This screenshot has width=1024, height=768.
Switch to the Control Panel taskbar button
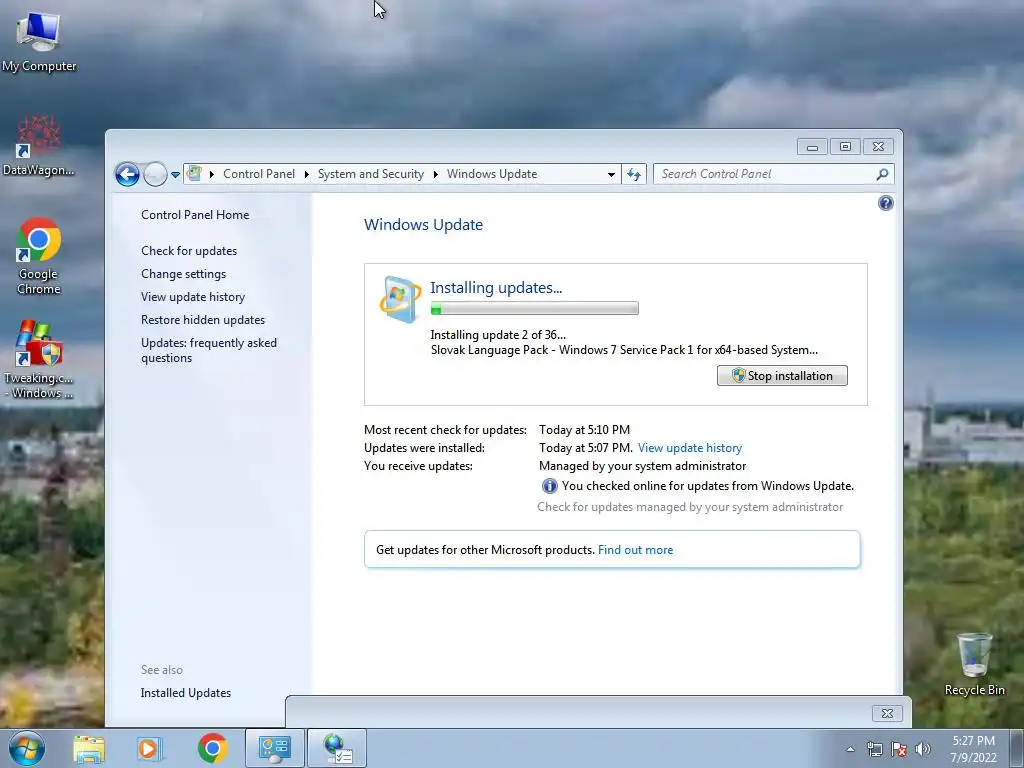(275, 748)
